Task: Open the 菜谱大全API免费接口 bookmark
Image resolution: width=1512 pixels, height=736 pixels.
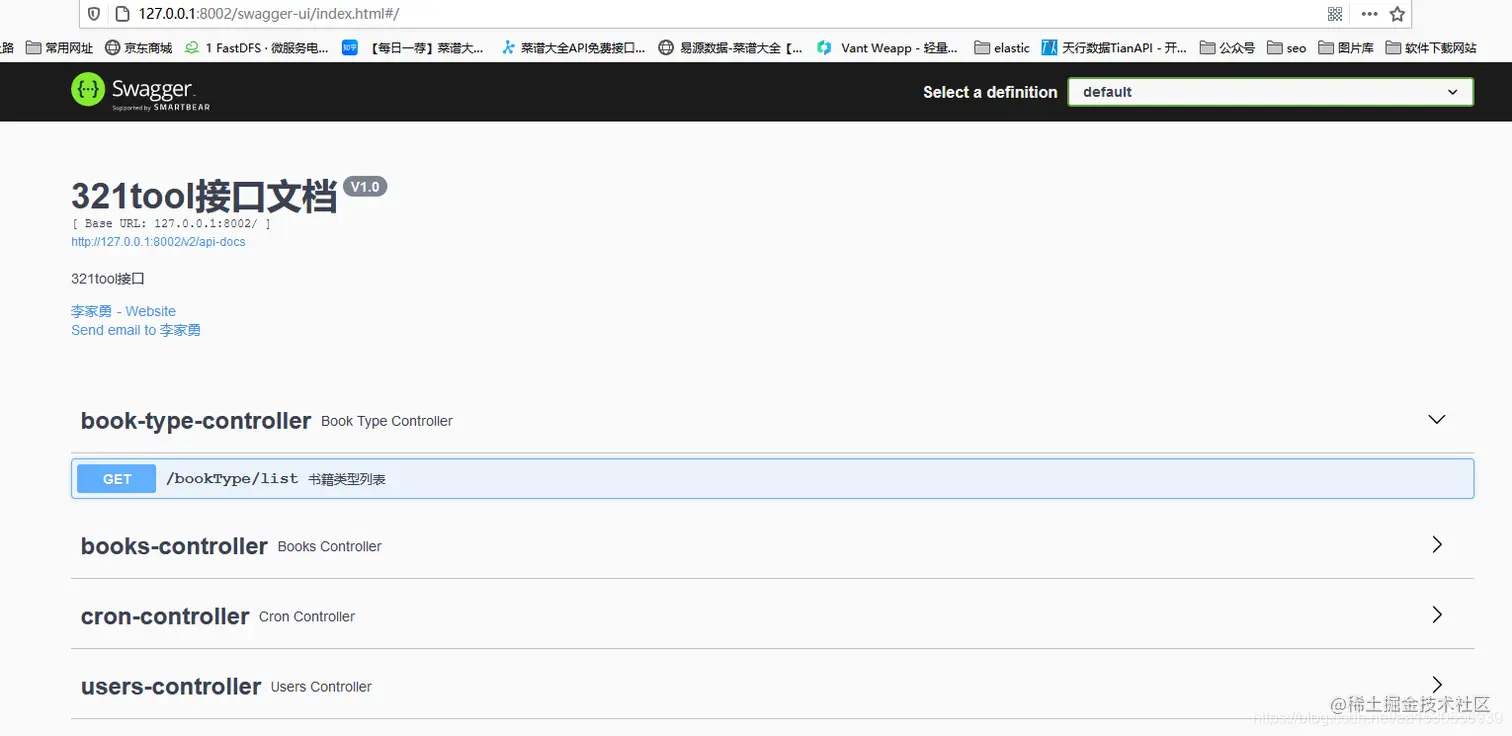Action: [573, 47]
